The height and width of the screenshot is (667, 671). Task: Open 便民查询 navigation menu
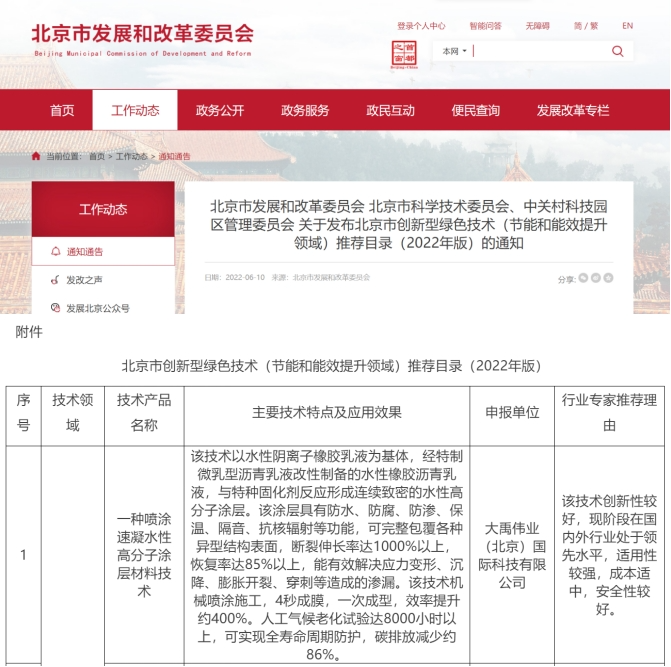pyautogui.click(x=475, y=110)
